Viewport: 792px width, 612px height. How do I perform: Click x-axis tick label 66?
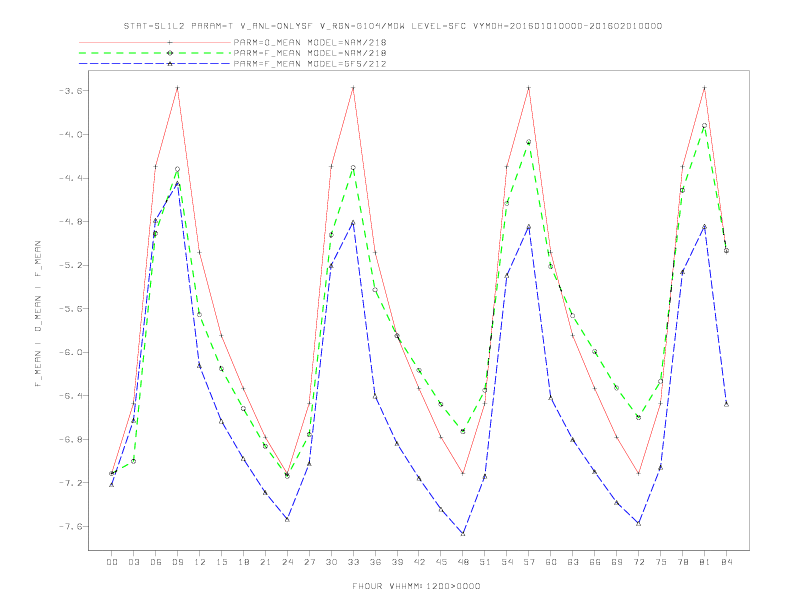pos(595,562)
